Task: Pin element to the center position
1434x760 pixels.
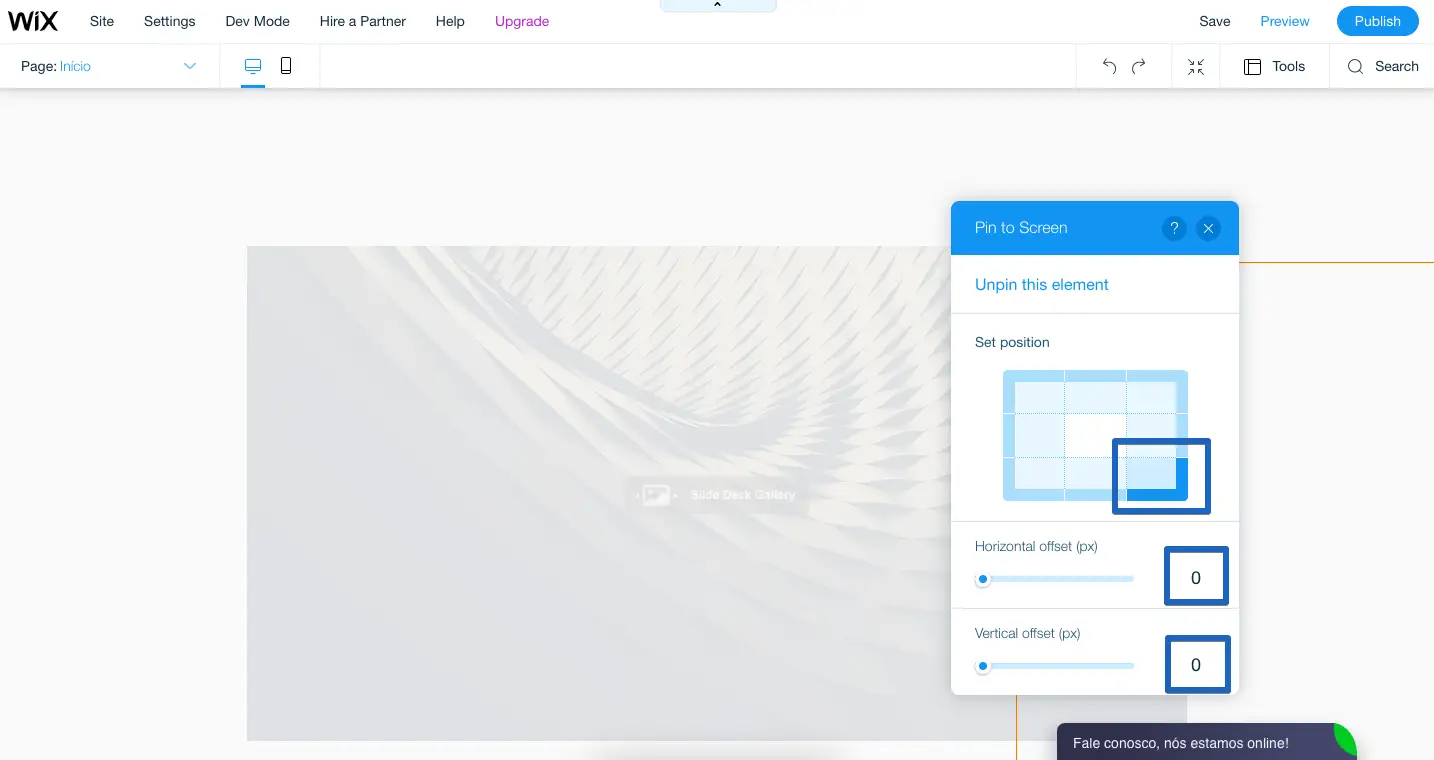Action: pyautogui.click(x=1095, y=435)
